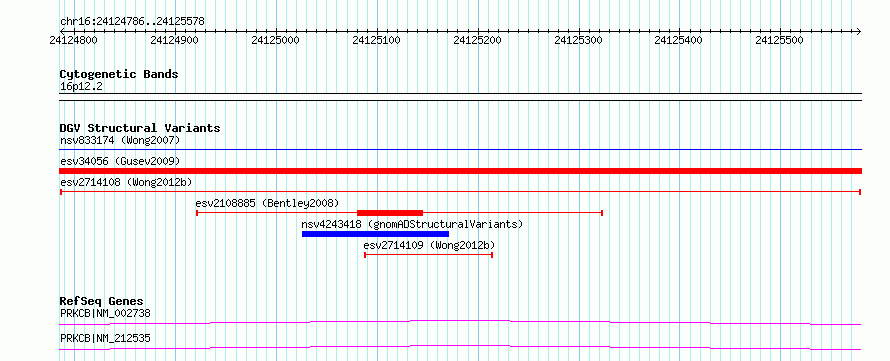890x361 pixels.
Task: Open the esv2714108 (Wong2012b) variant label
Action: (126, 182)
